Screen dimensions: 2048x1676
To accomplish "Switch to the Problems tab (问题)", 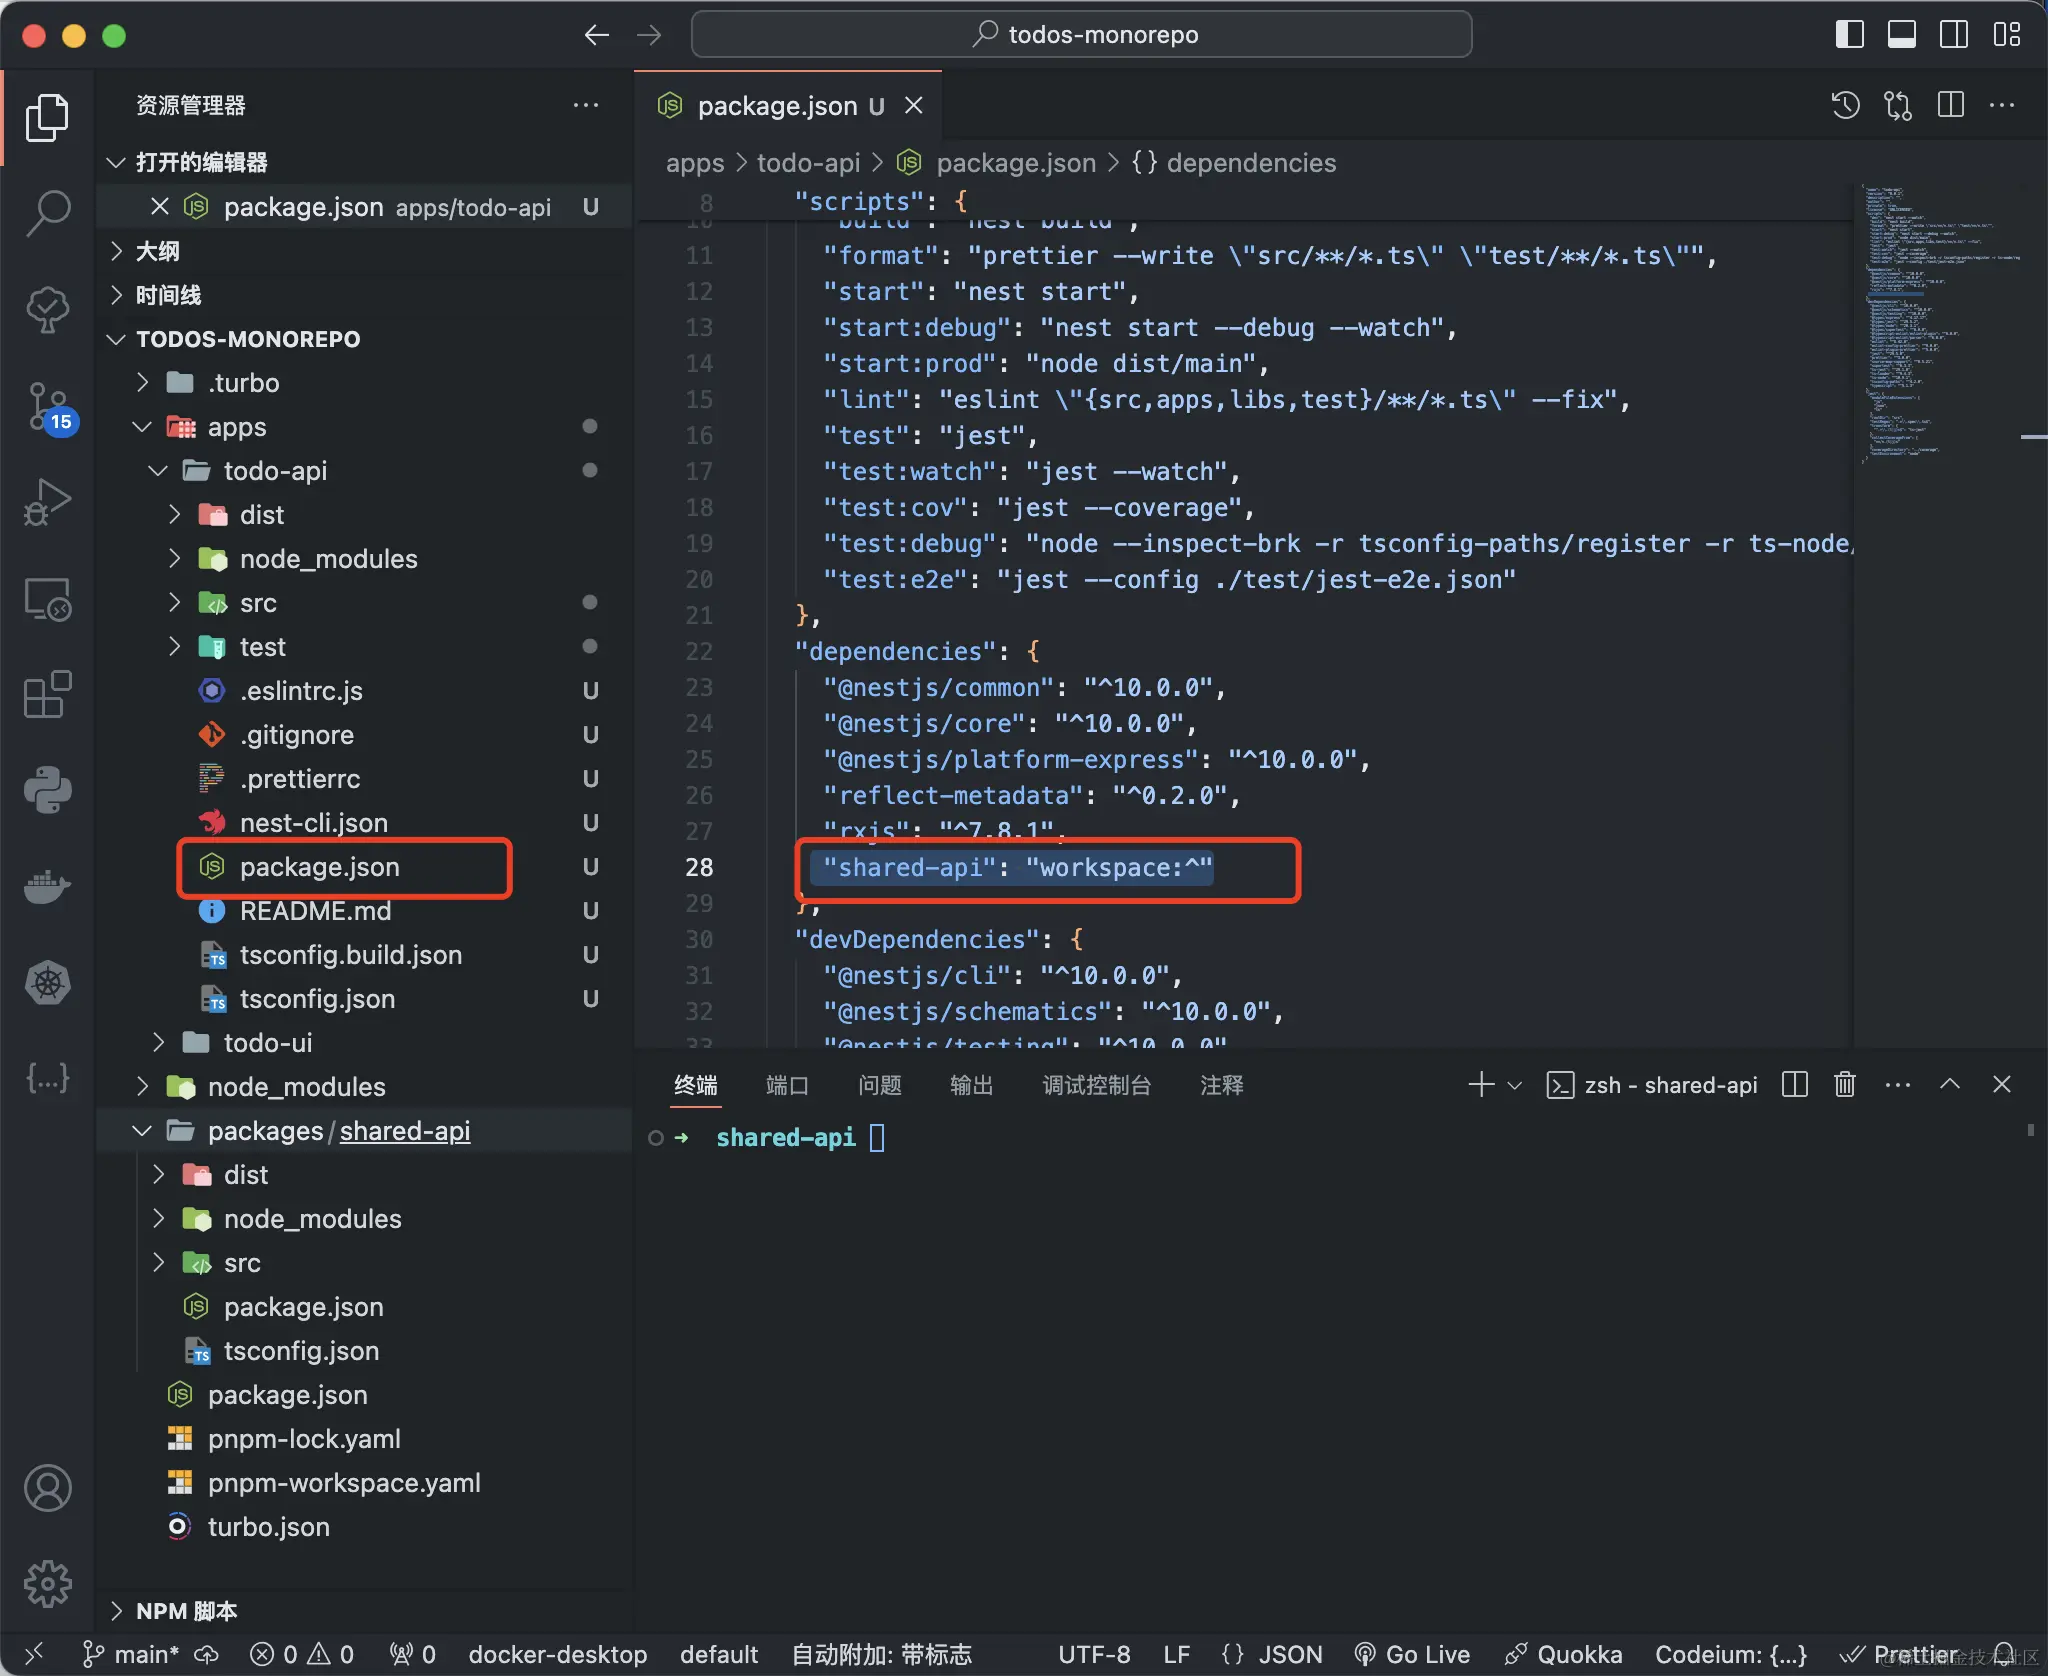I will pos(880,1085).
